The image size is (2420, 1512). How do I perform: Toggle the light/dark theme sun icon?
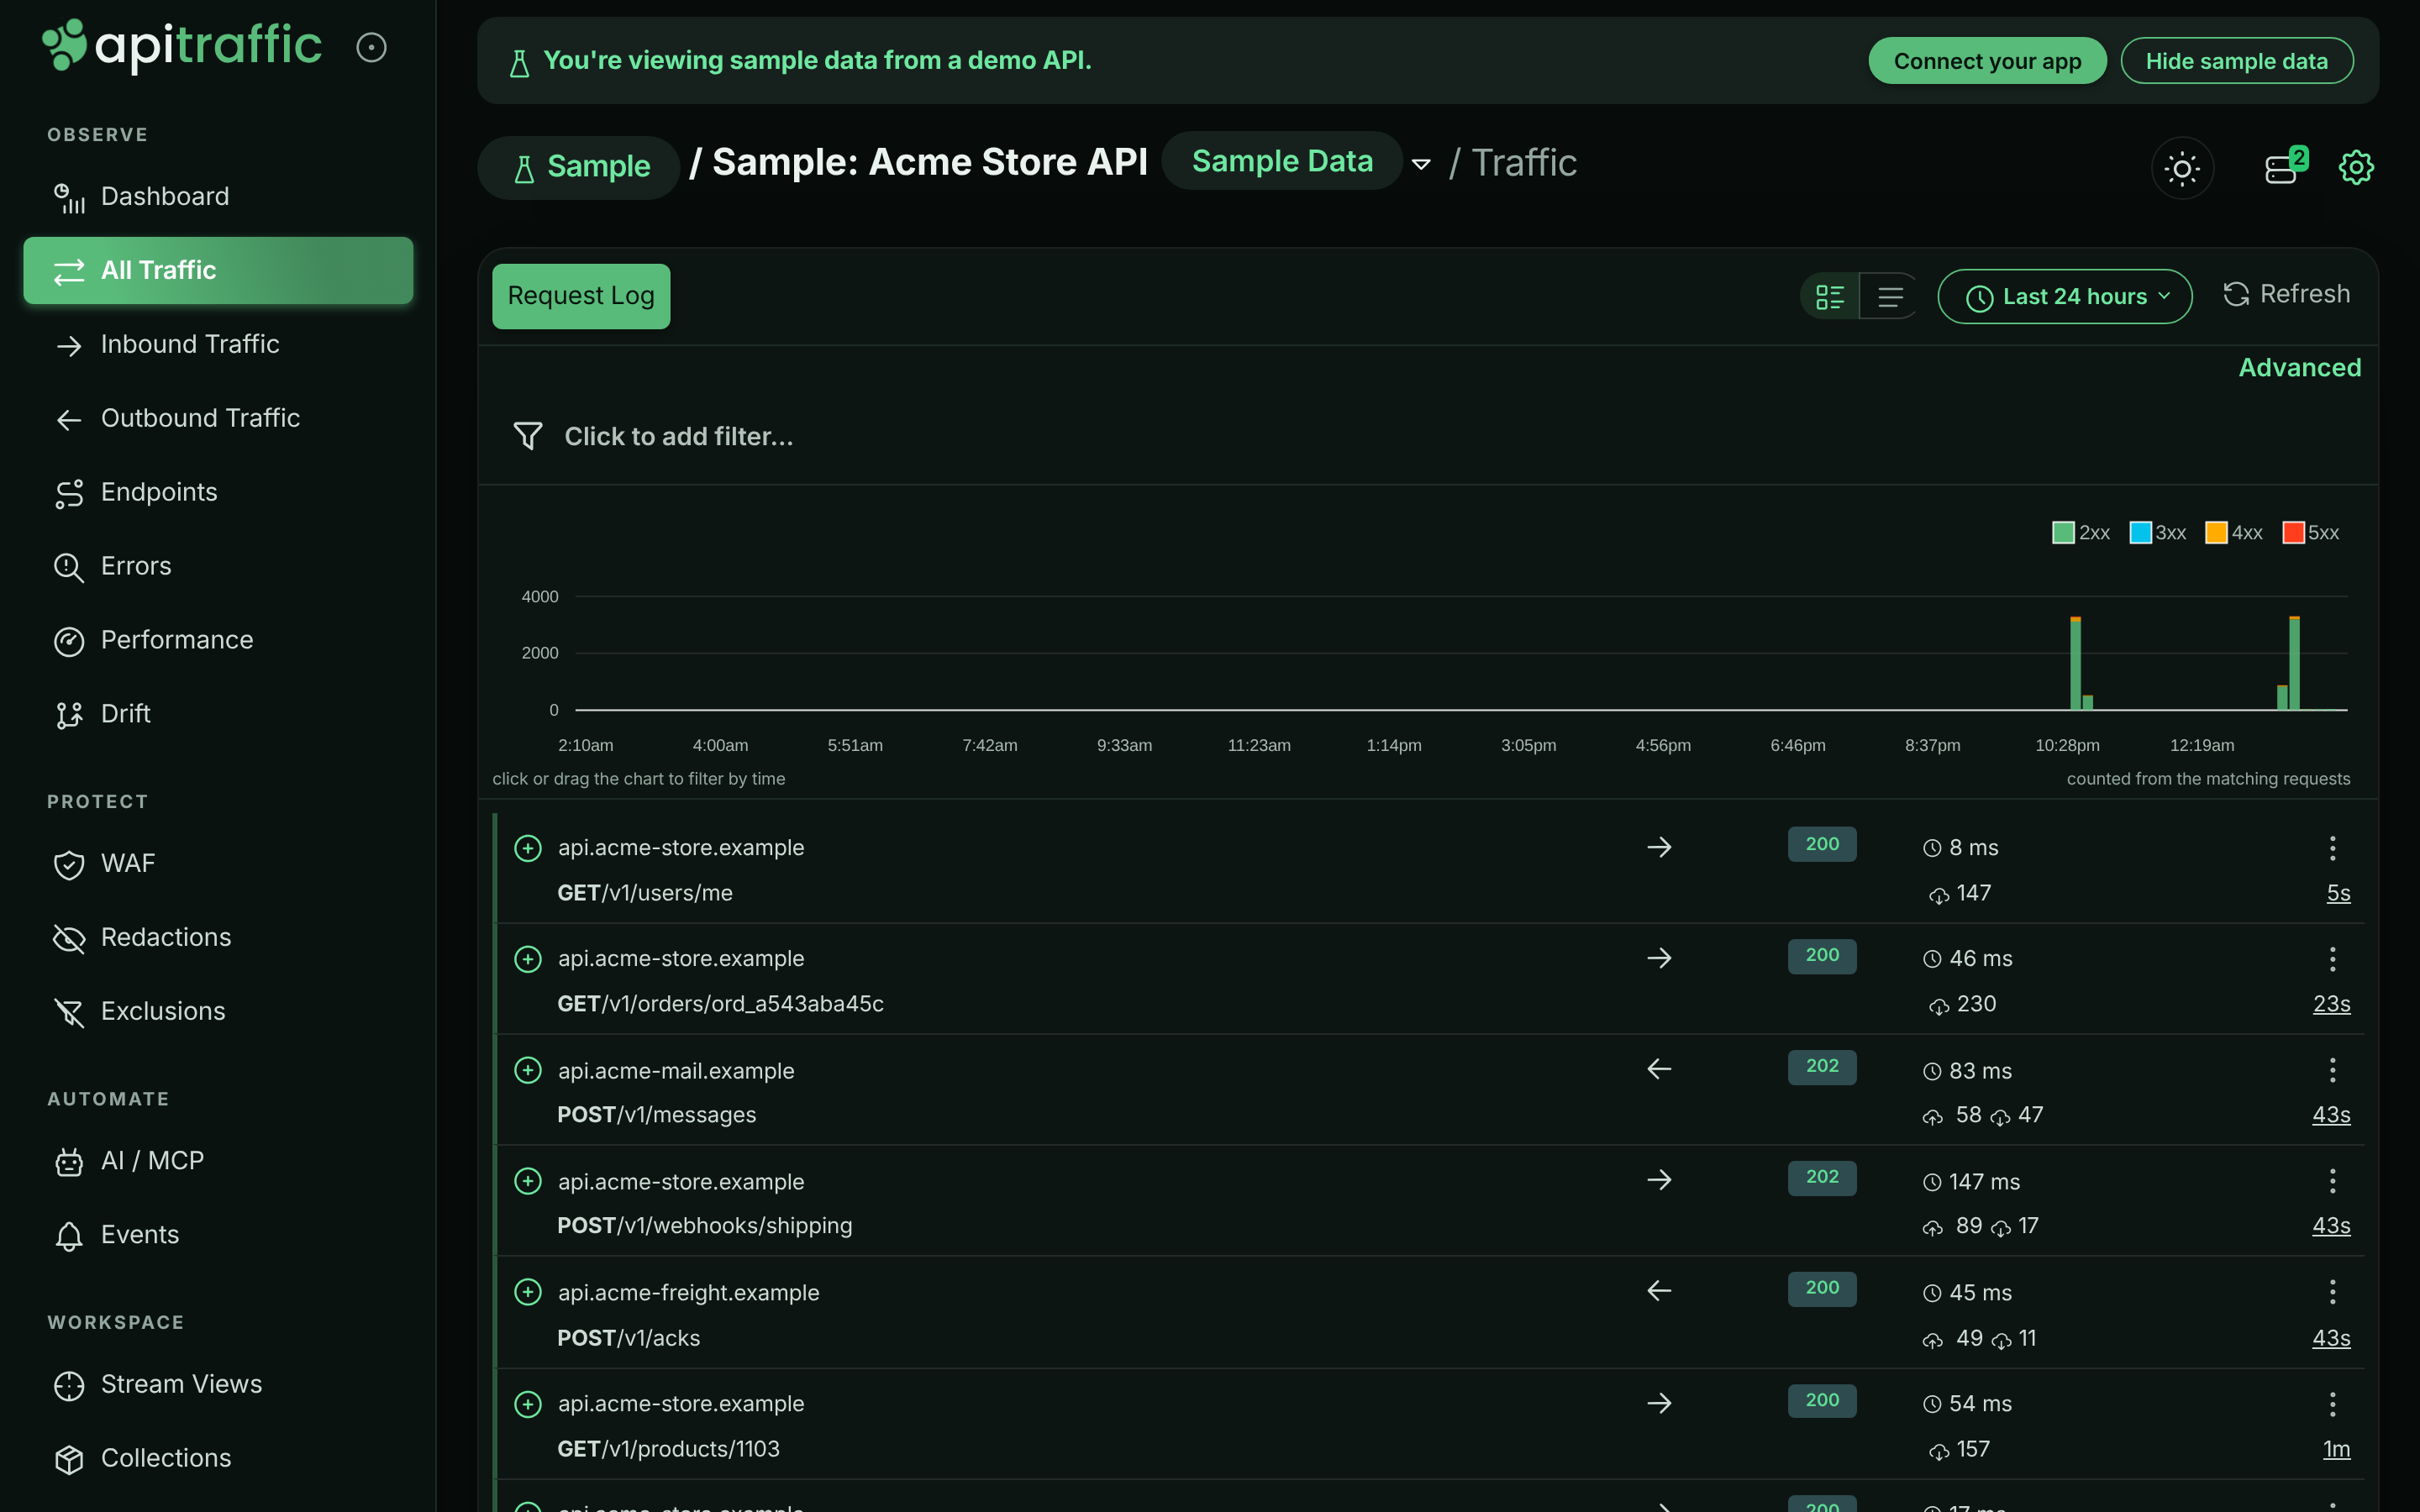(2182, 168)
